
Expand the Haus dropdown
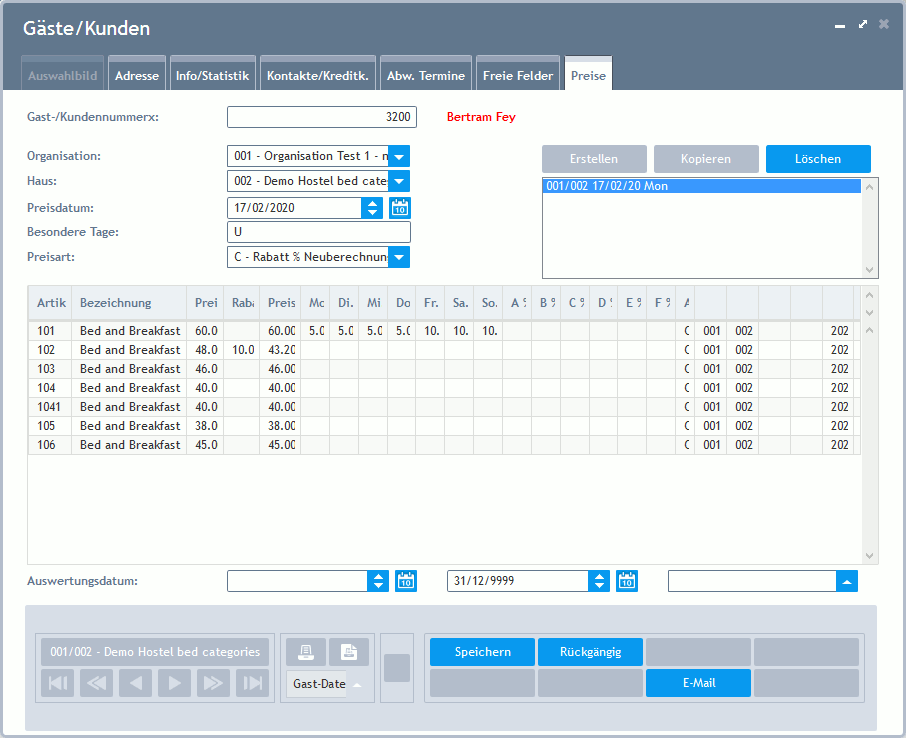[x=399, y=181]
